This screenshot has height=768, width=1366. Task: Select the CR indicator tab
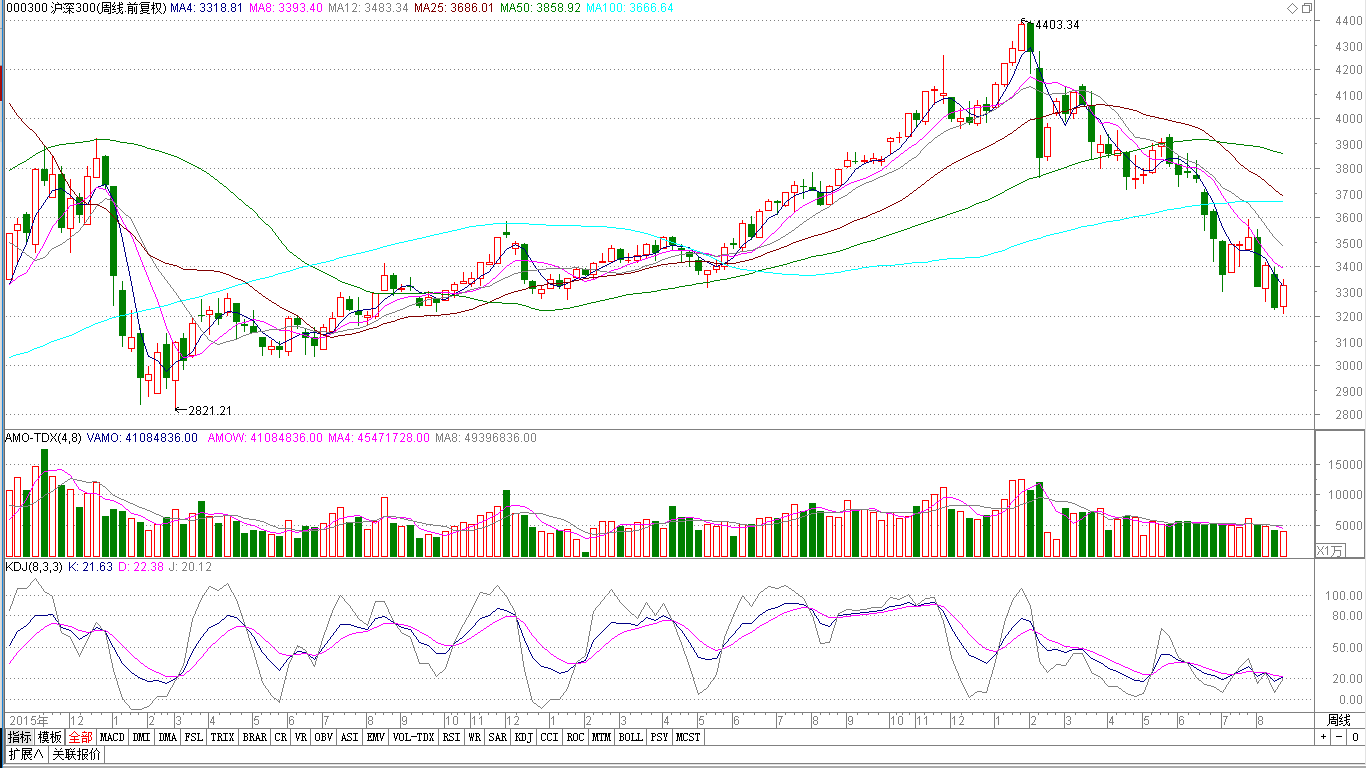click(x=281, y=737)
